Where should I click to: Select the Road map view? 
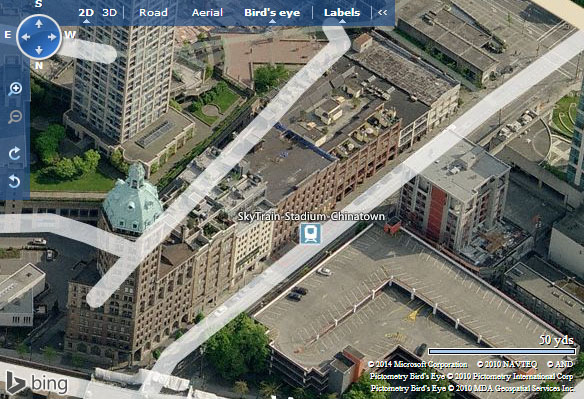pyautogui.click(x=153, y=13)
